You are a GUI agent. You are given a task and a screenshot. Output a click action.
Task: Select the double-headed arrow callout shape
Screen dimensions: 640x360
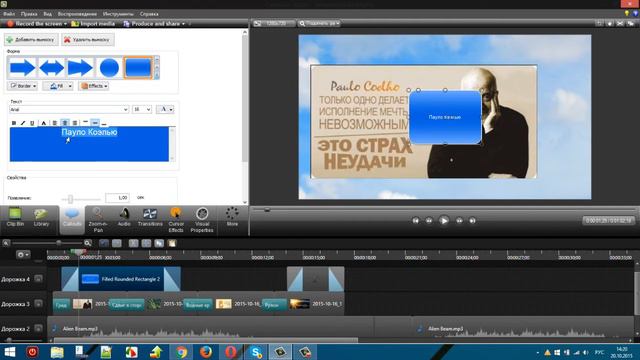click(51, 68)
